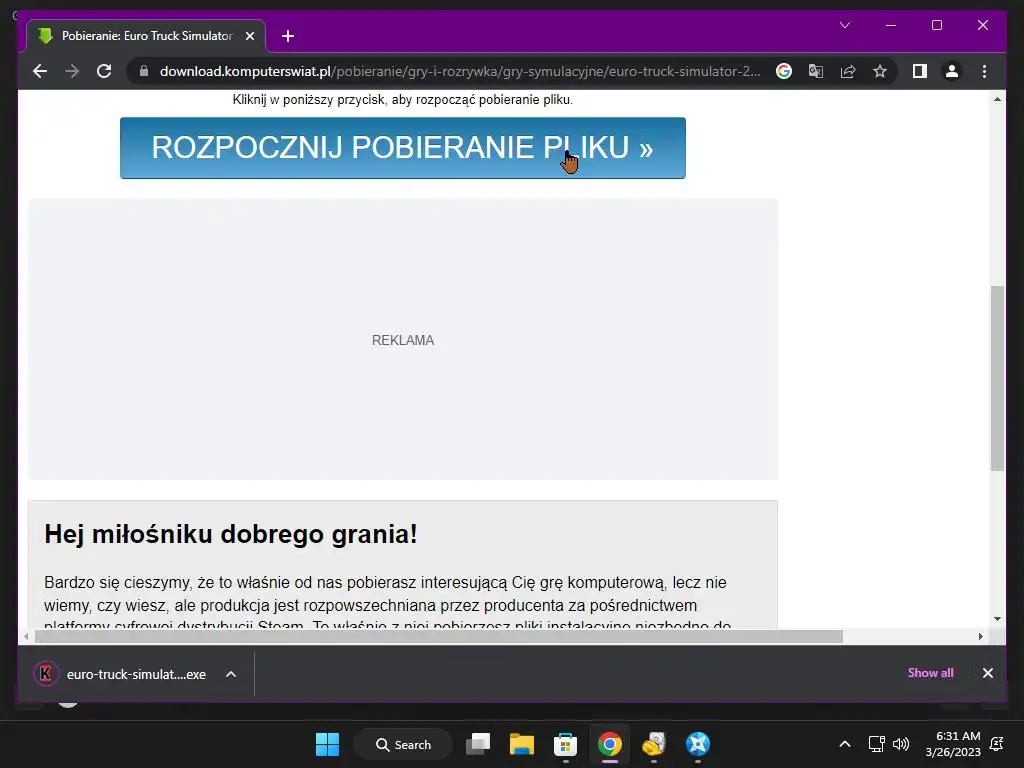Click the vertical scrollbar thumb
The width and height of the screenshot is (1024, 768).
pos(997,378)
